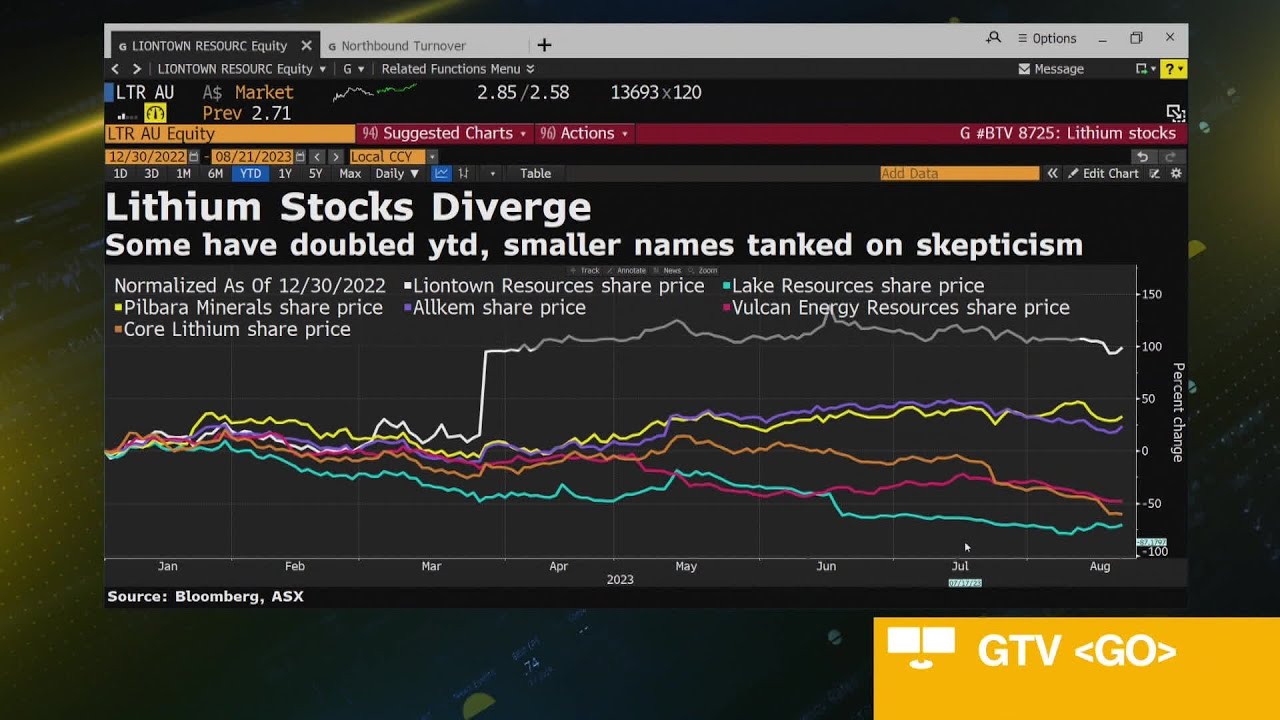Select the line chart type icon
The image size is (1280, 720).
click(441, 173)
